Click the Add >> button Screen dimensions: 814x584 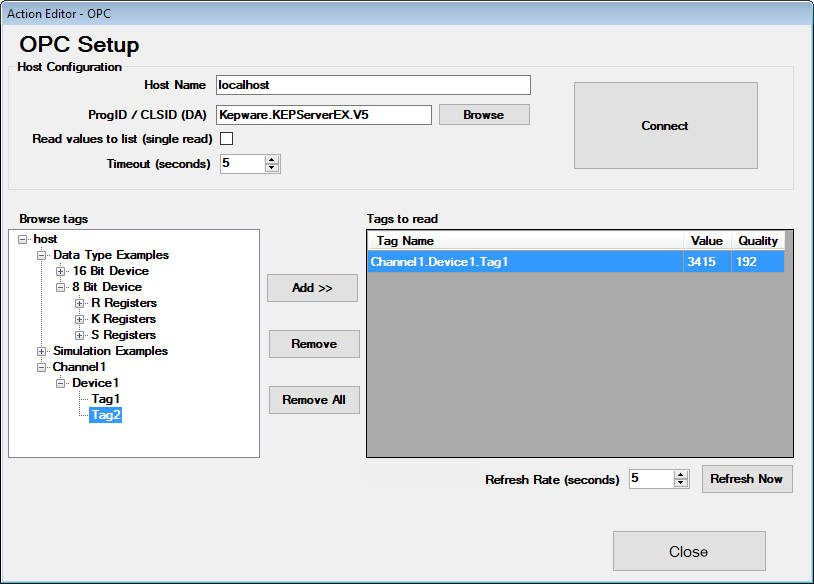(312, 288)
